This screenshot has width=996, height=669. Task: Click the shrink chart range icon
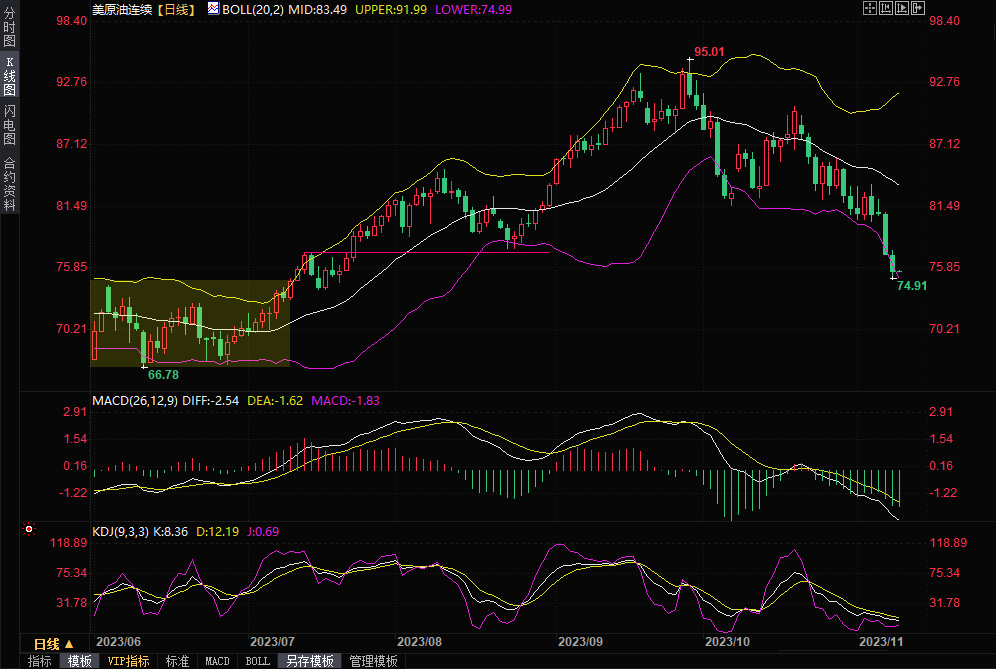885,8
